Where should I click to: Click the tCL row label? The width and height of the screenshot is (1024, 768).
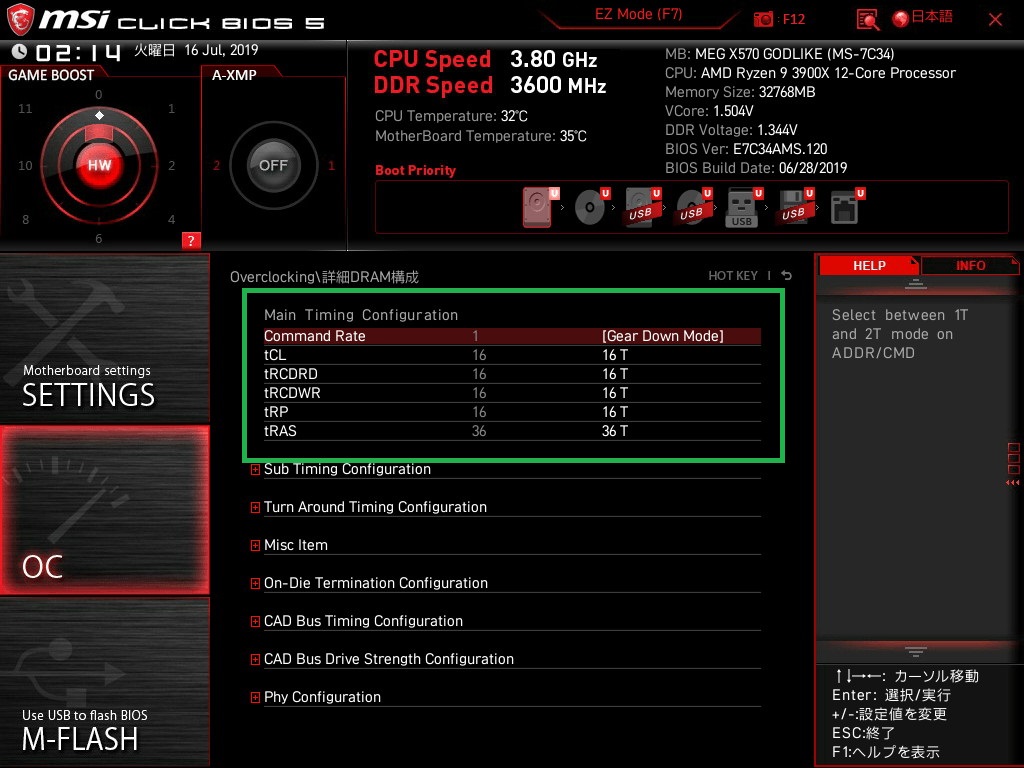[275, 355]
